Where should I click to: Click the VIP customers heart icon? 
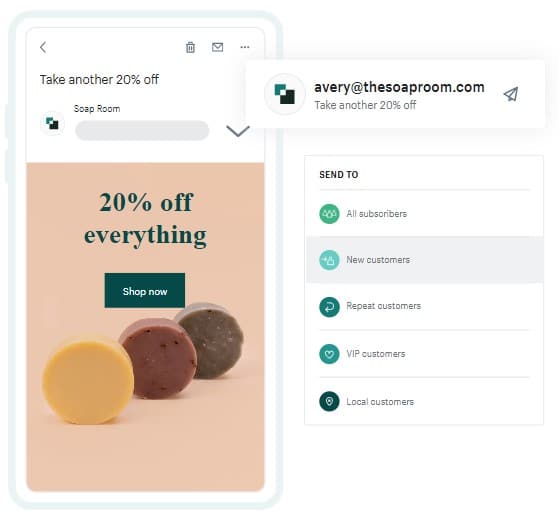point(329,354)
